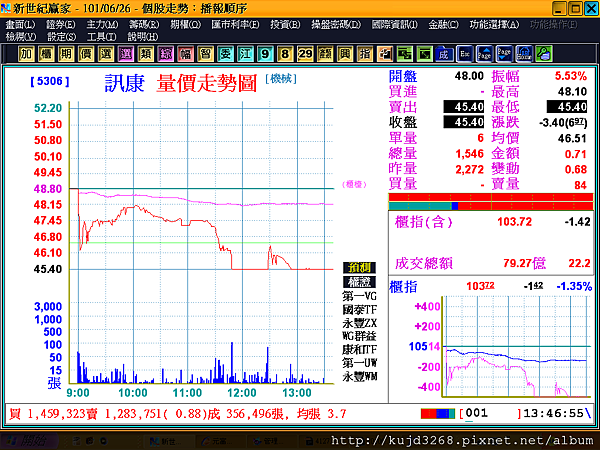The image size is (600, 450).
Task: Open the 操盤密碼(D) menu
Action: [336, 25]
